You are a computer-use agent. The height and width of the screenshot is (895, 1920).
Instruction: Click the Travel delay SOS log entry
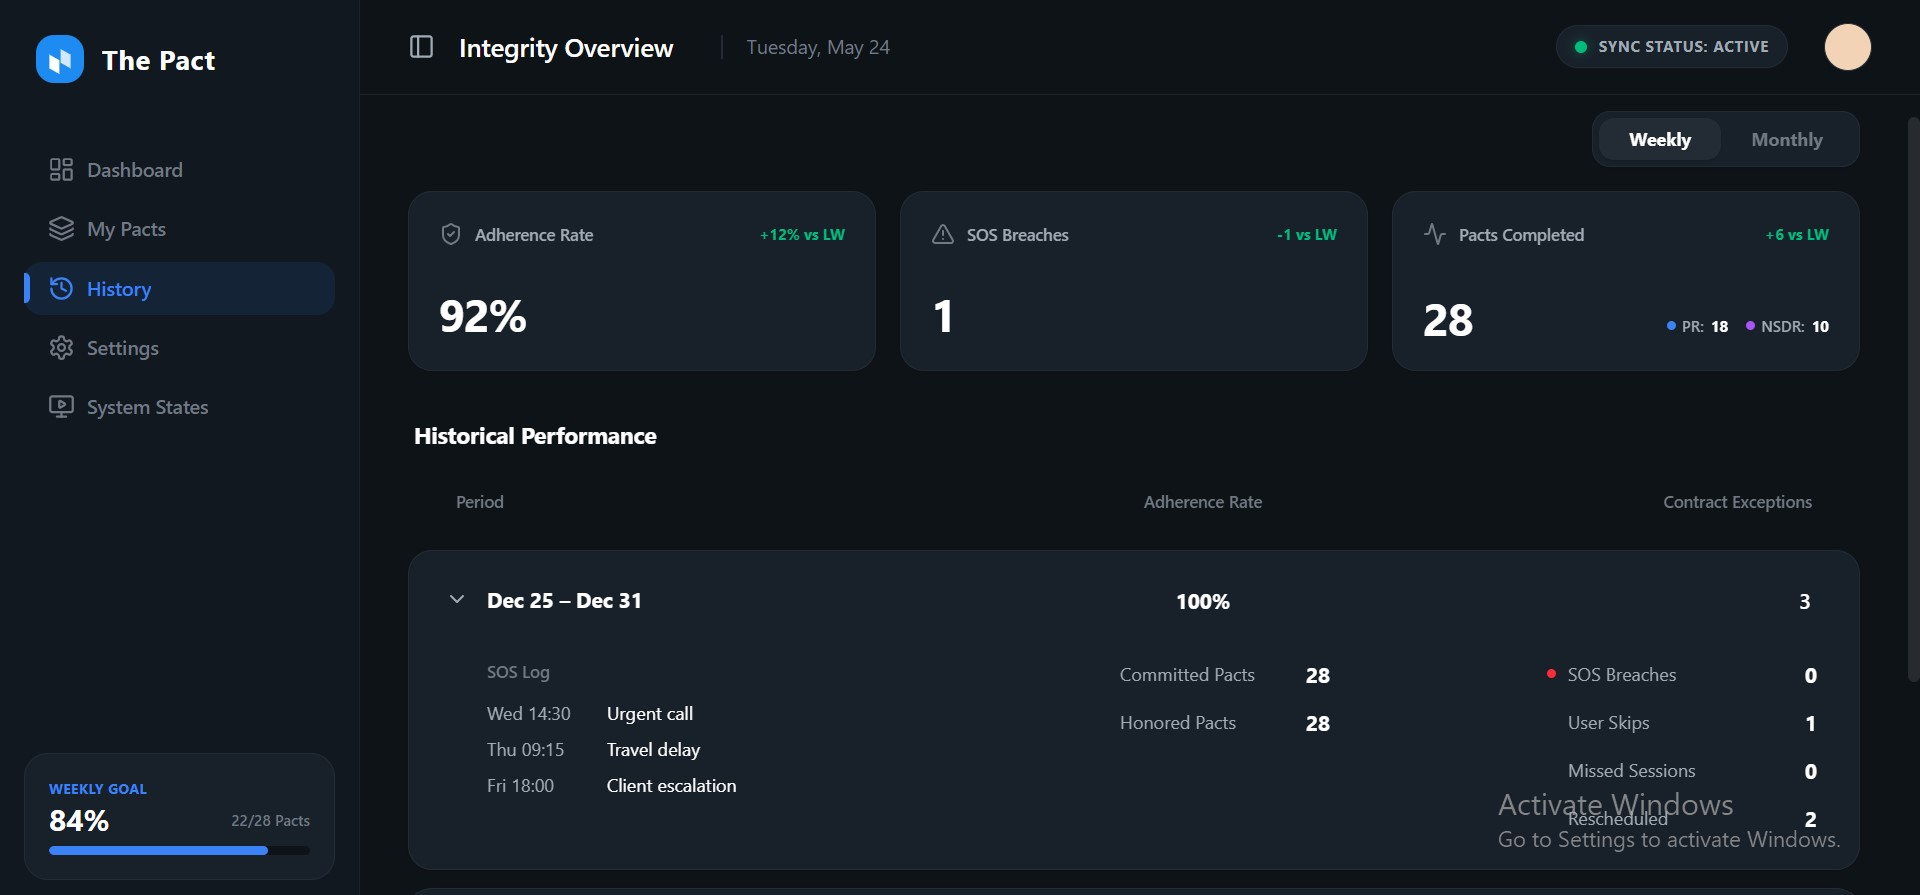pyautogui.click(x=653, y=750)
